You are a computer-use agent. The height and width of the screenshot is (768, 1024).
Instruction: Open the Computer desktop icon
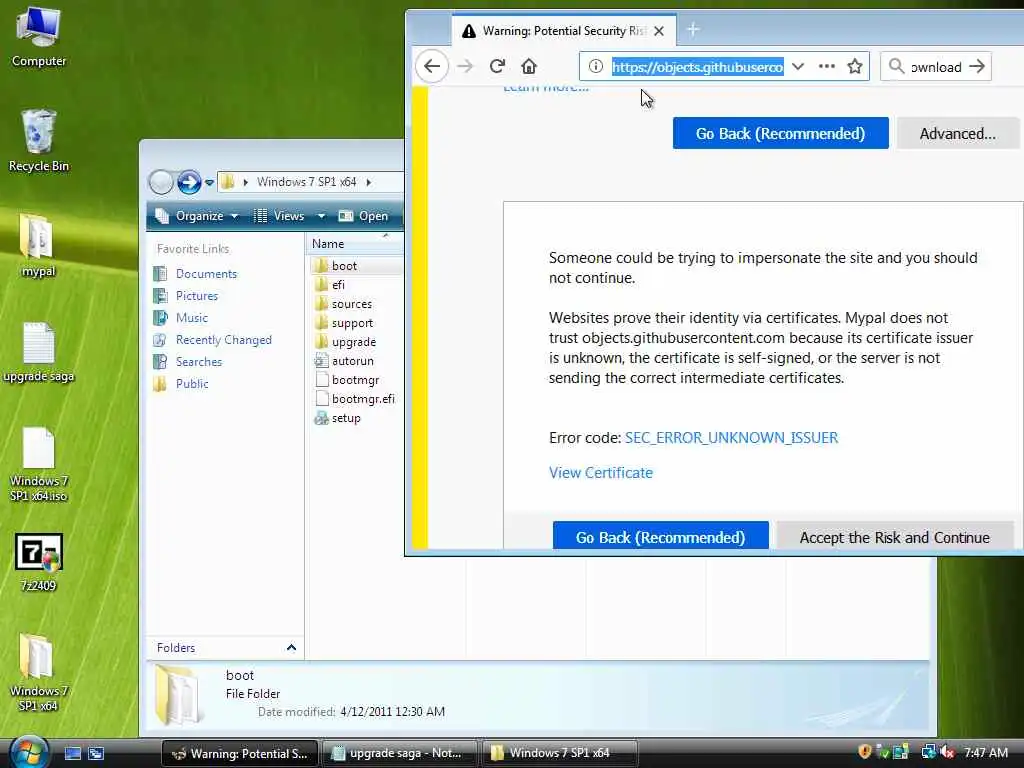pyautogui.click(x=39, y=37)
